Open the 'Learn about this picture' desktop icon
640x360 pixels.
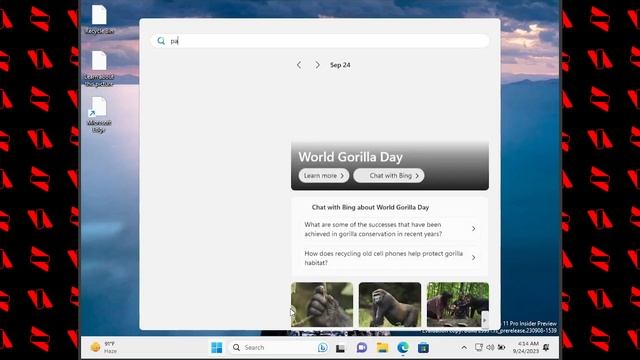click(x=99, y=69)
